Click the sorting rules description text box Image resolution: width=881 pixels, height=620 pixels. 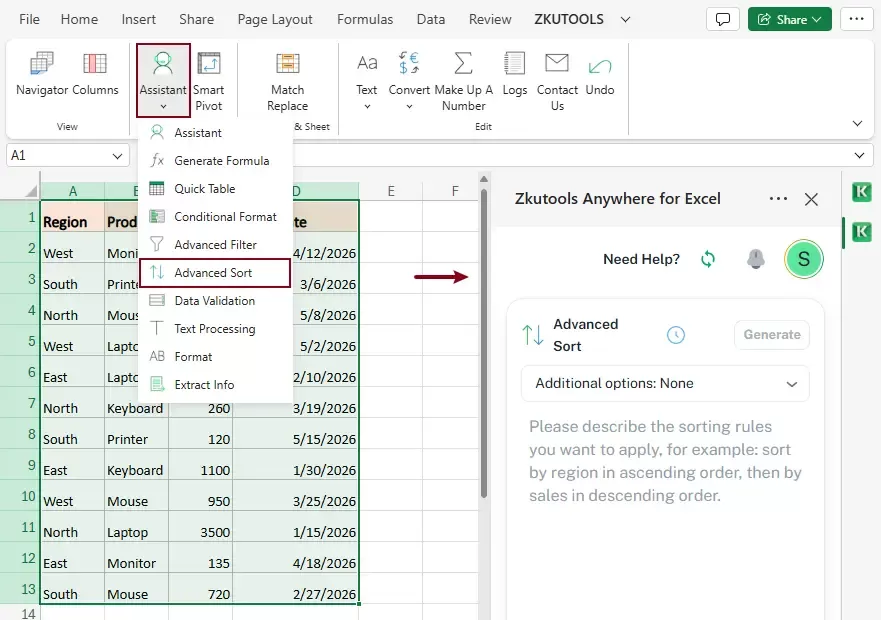pyautogui.click(x=665, y=461)
